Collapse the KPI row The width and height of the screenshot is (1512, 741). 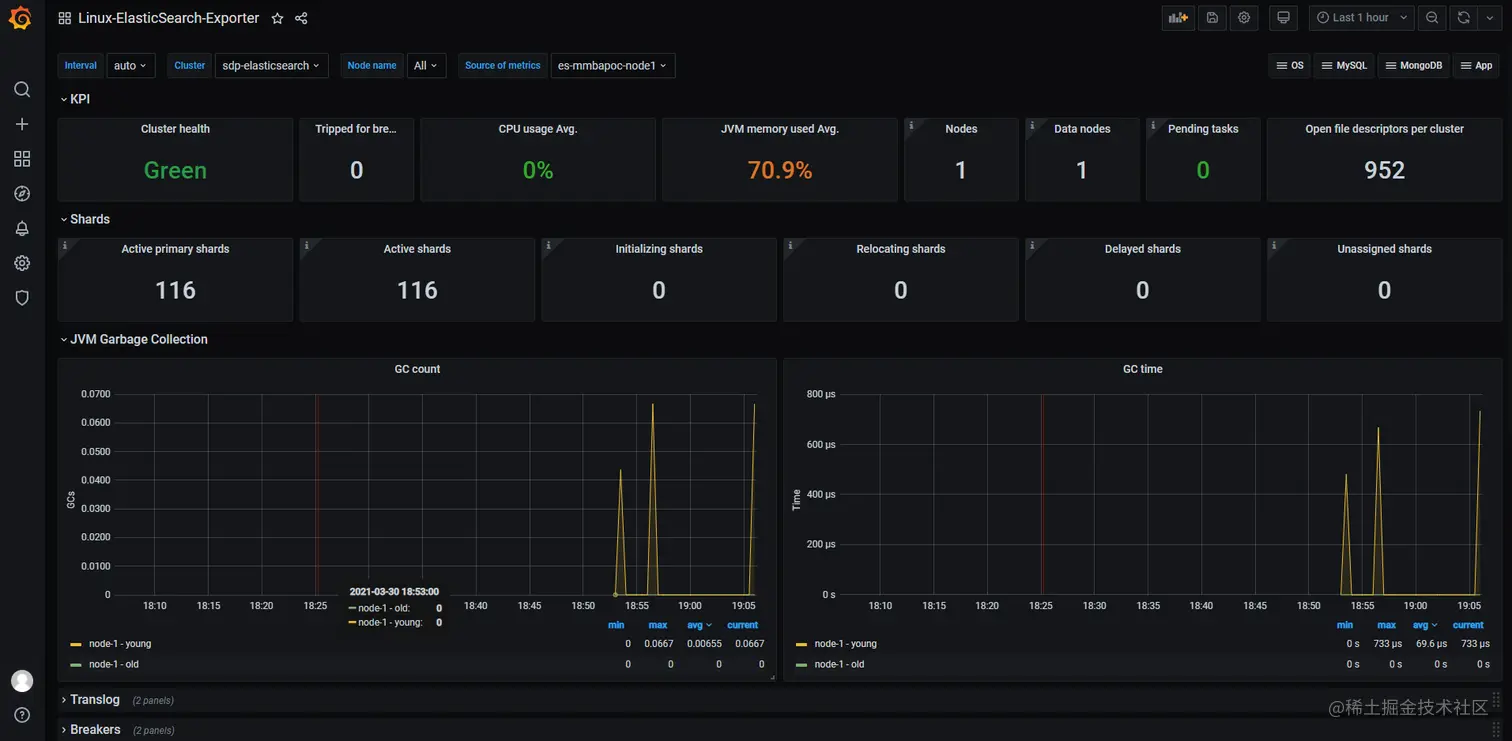coord(75,99)
